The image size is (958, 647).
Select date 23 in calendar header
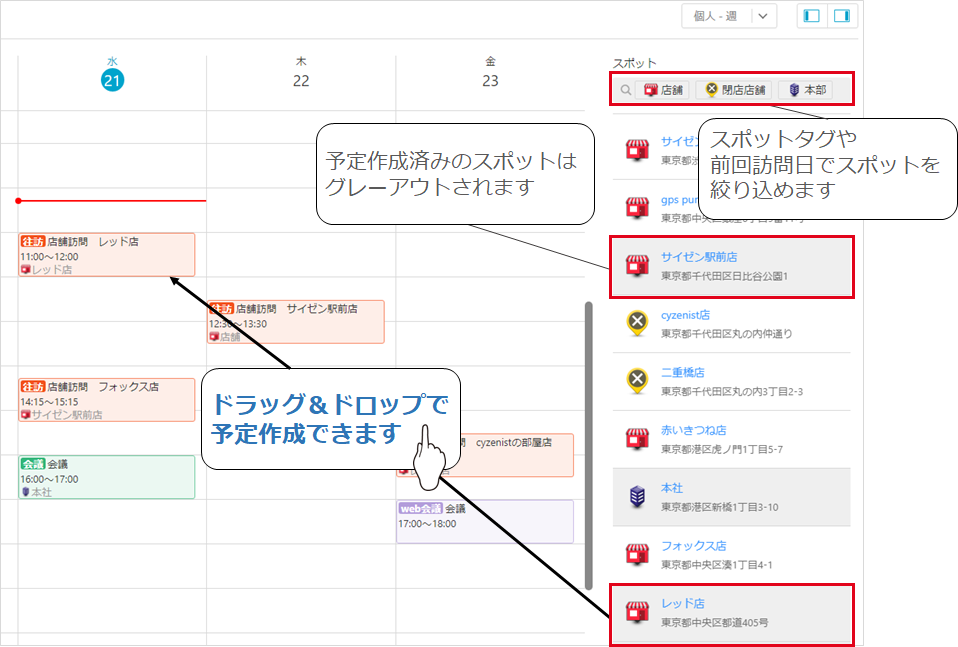(490, 81)
